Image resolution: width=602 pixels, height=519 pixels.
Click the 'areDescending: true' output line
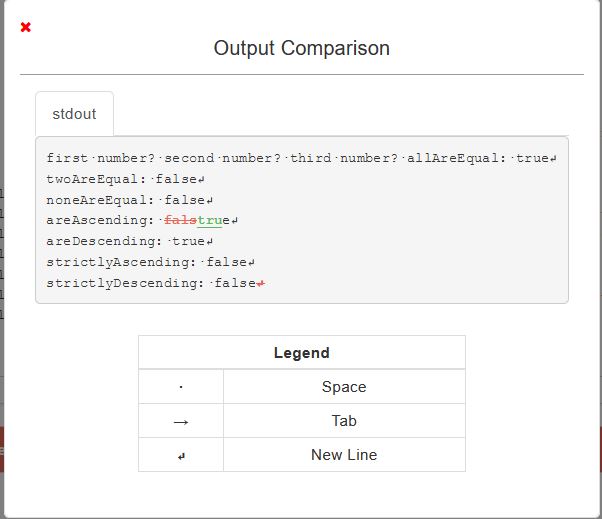click(126, 242)
